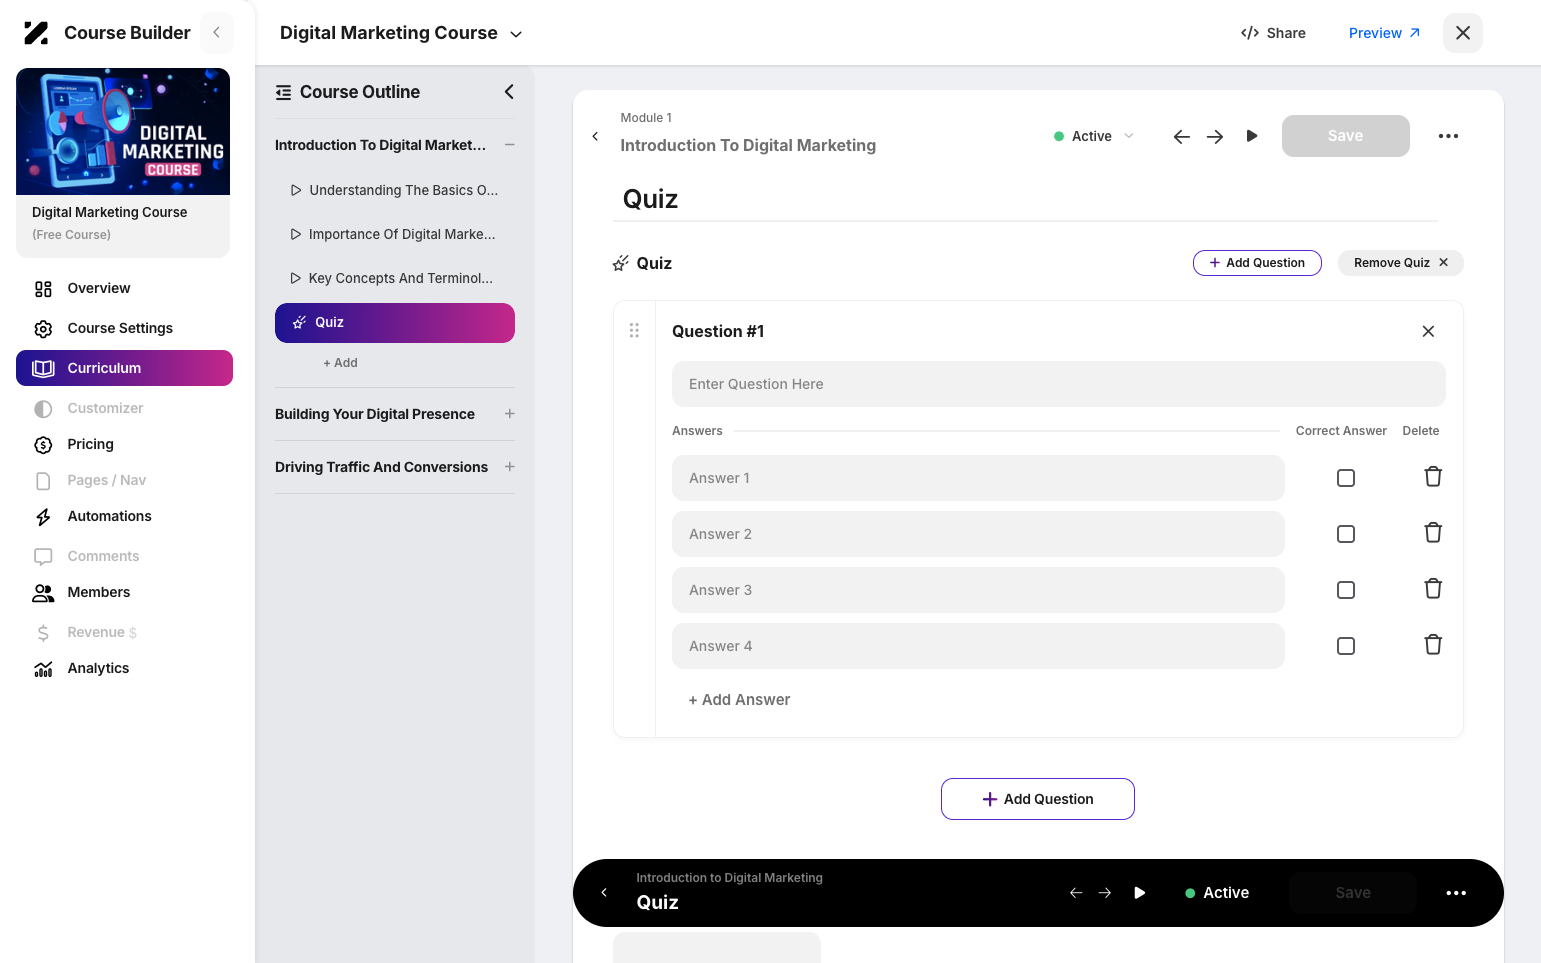Image resolution: width=1541 pixels, height=963 pixels.
Task: Click Remove Quiz button
Action: point(1400,263)
